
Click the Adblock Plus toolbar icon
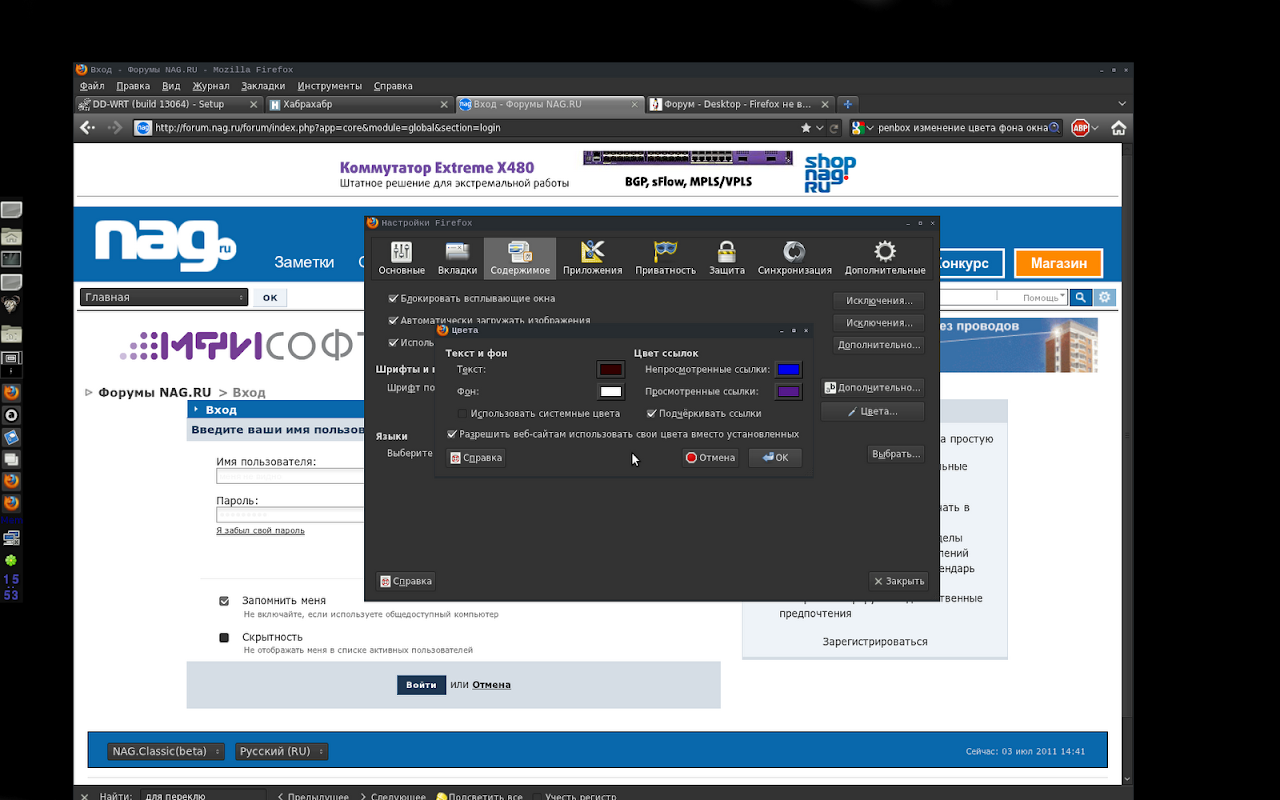click(1080, 128)
